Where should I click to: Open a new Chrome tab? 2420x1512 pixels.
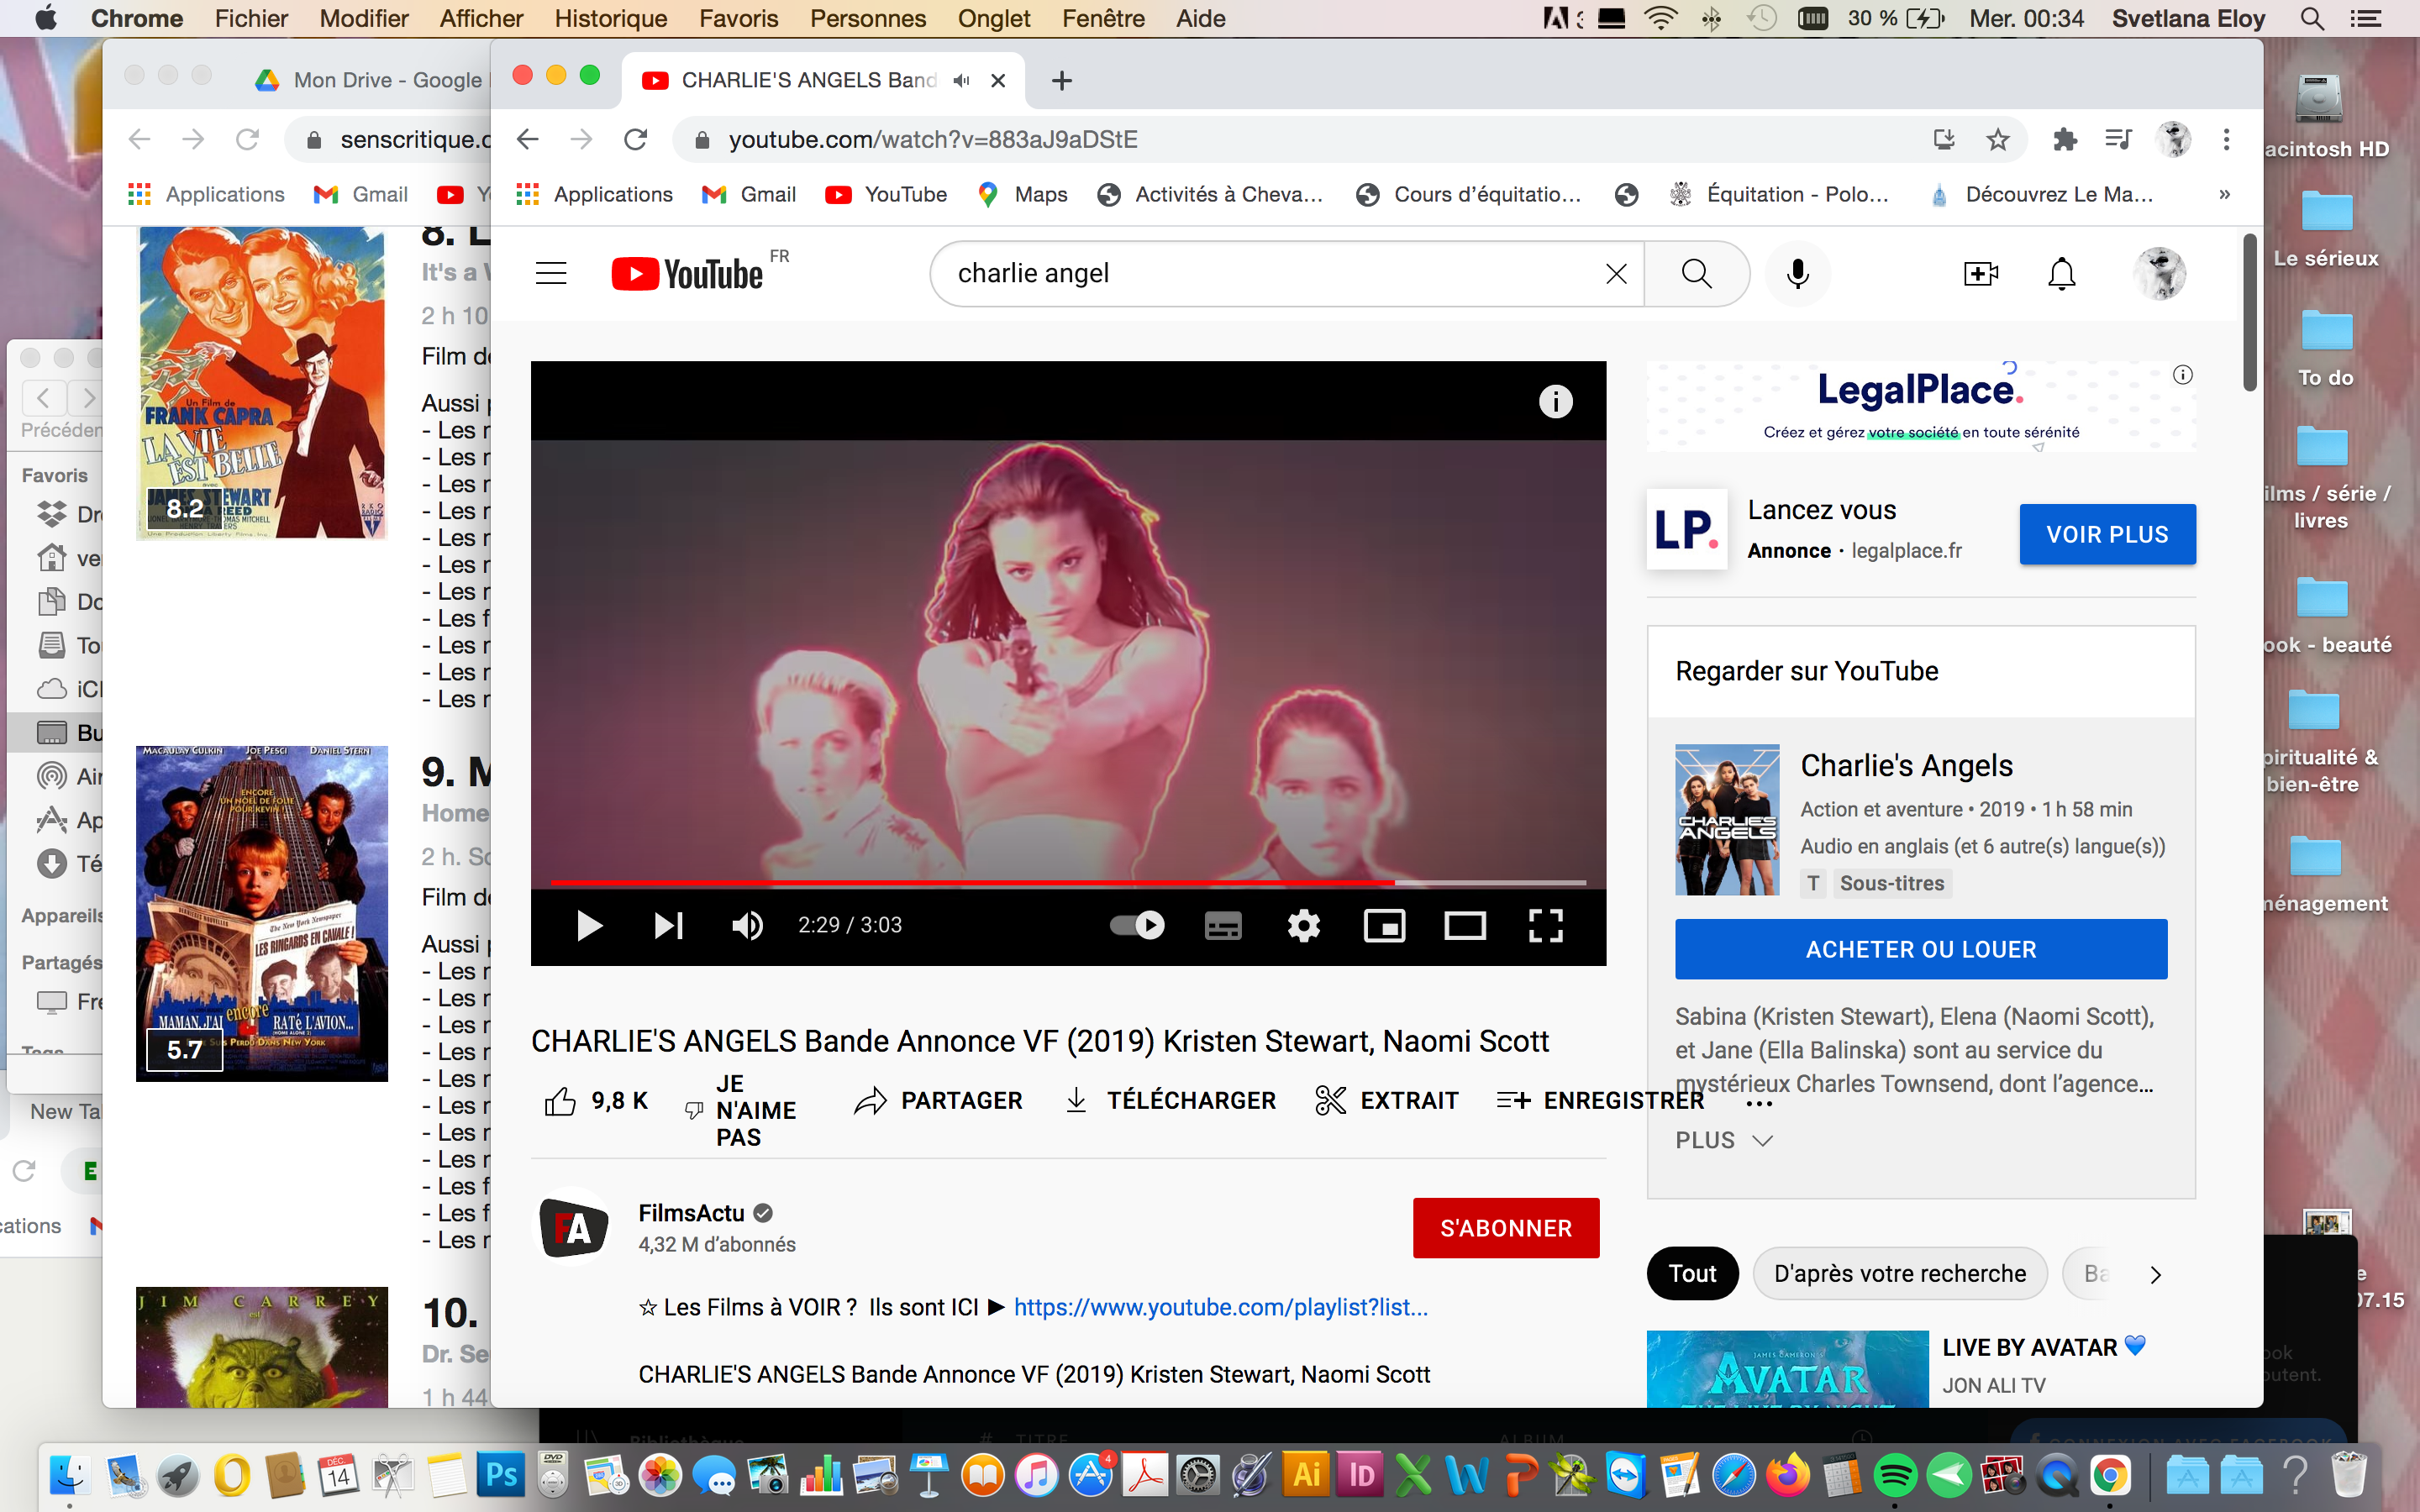[x=1062, y=80]
